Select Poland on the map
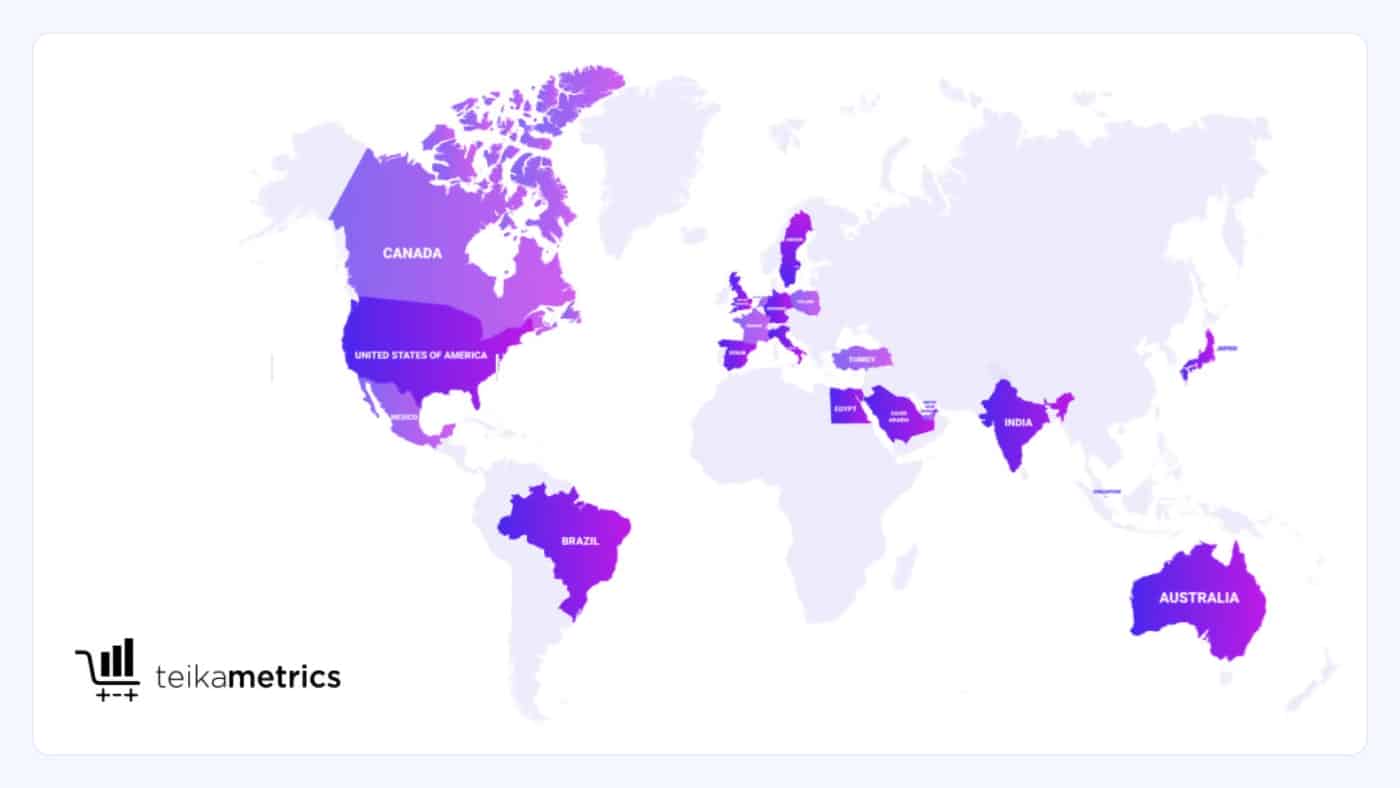The image size is (1400, 788). (806, 302)
